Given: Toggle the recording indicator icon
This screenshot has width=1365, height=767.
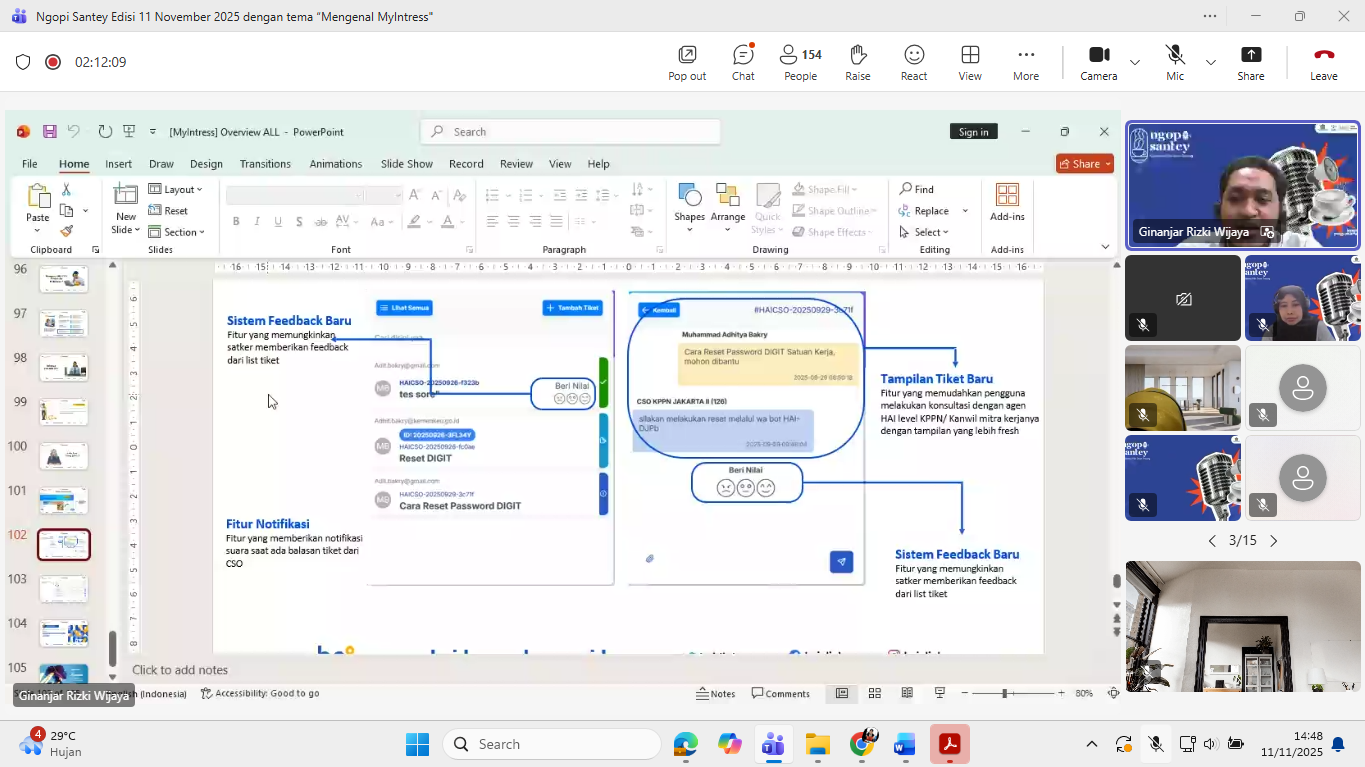Looking at the screenshot, I should tap(53, 62).
